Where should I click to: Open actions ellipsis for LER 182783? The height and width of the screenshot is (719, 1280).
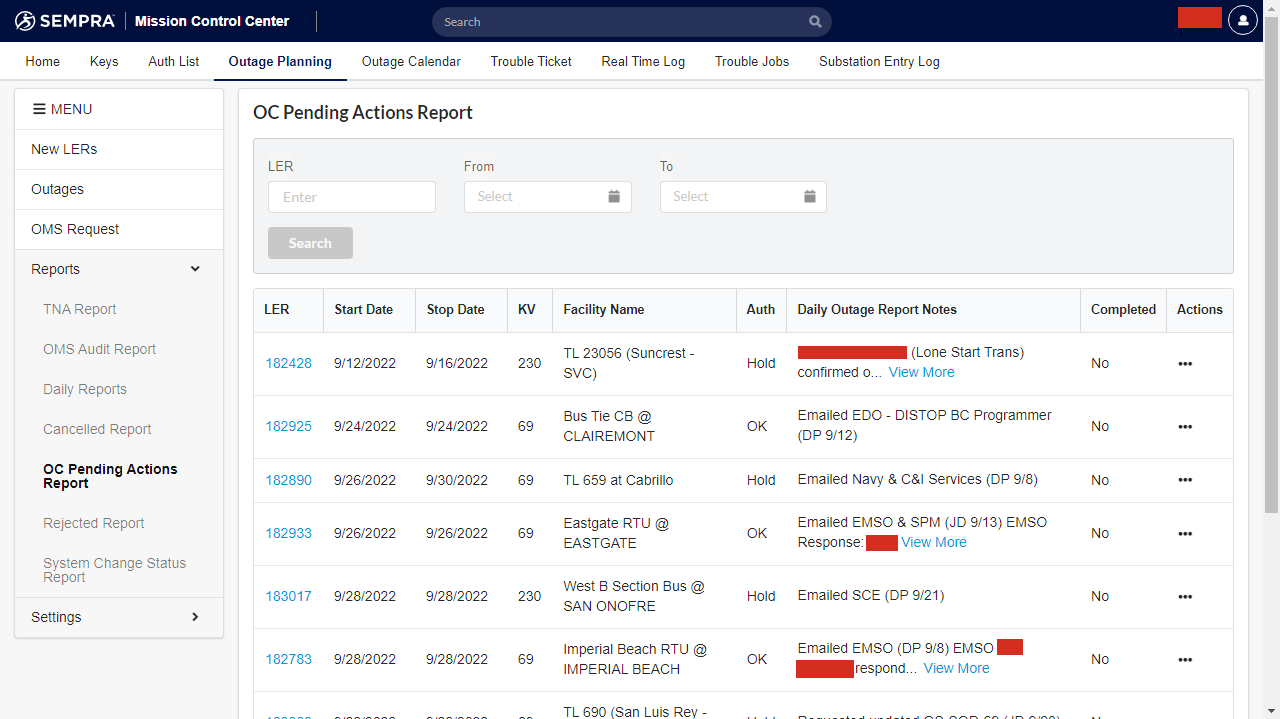[x=1185, y=660]
